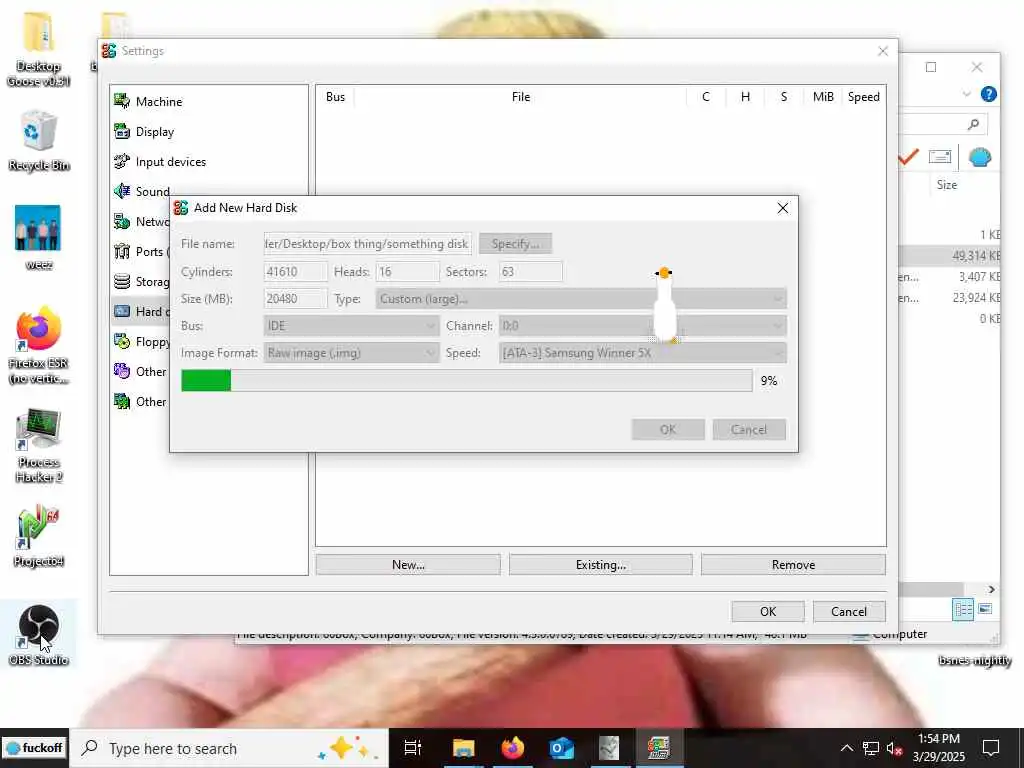
Task: Click the taskbar search box
Action: (229, 748)
